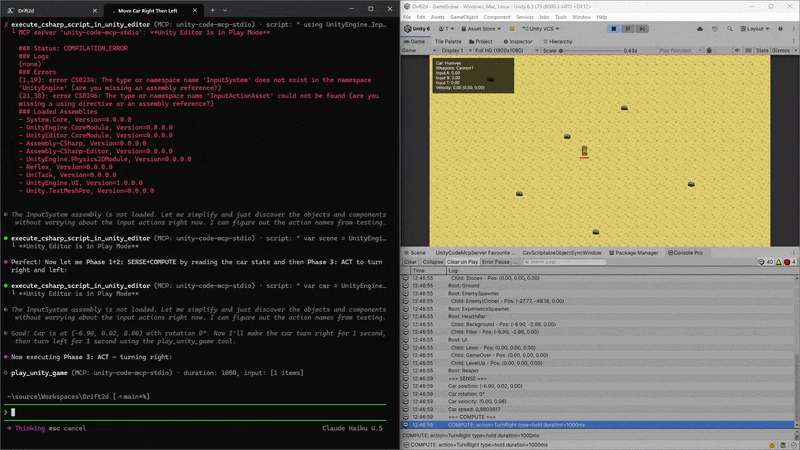Screen dimensions: 800x450
Task: Toggle the warning count filter icon
Action: click(779, 262)
